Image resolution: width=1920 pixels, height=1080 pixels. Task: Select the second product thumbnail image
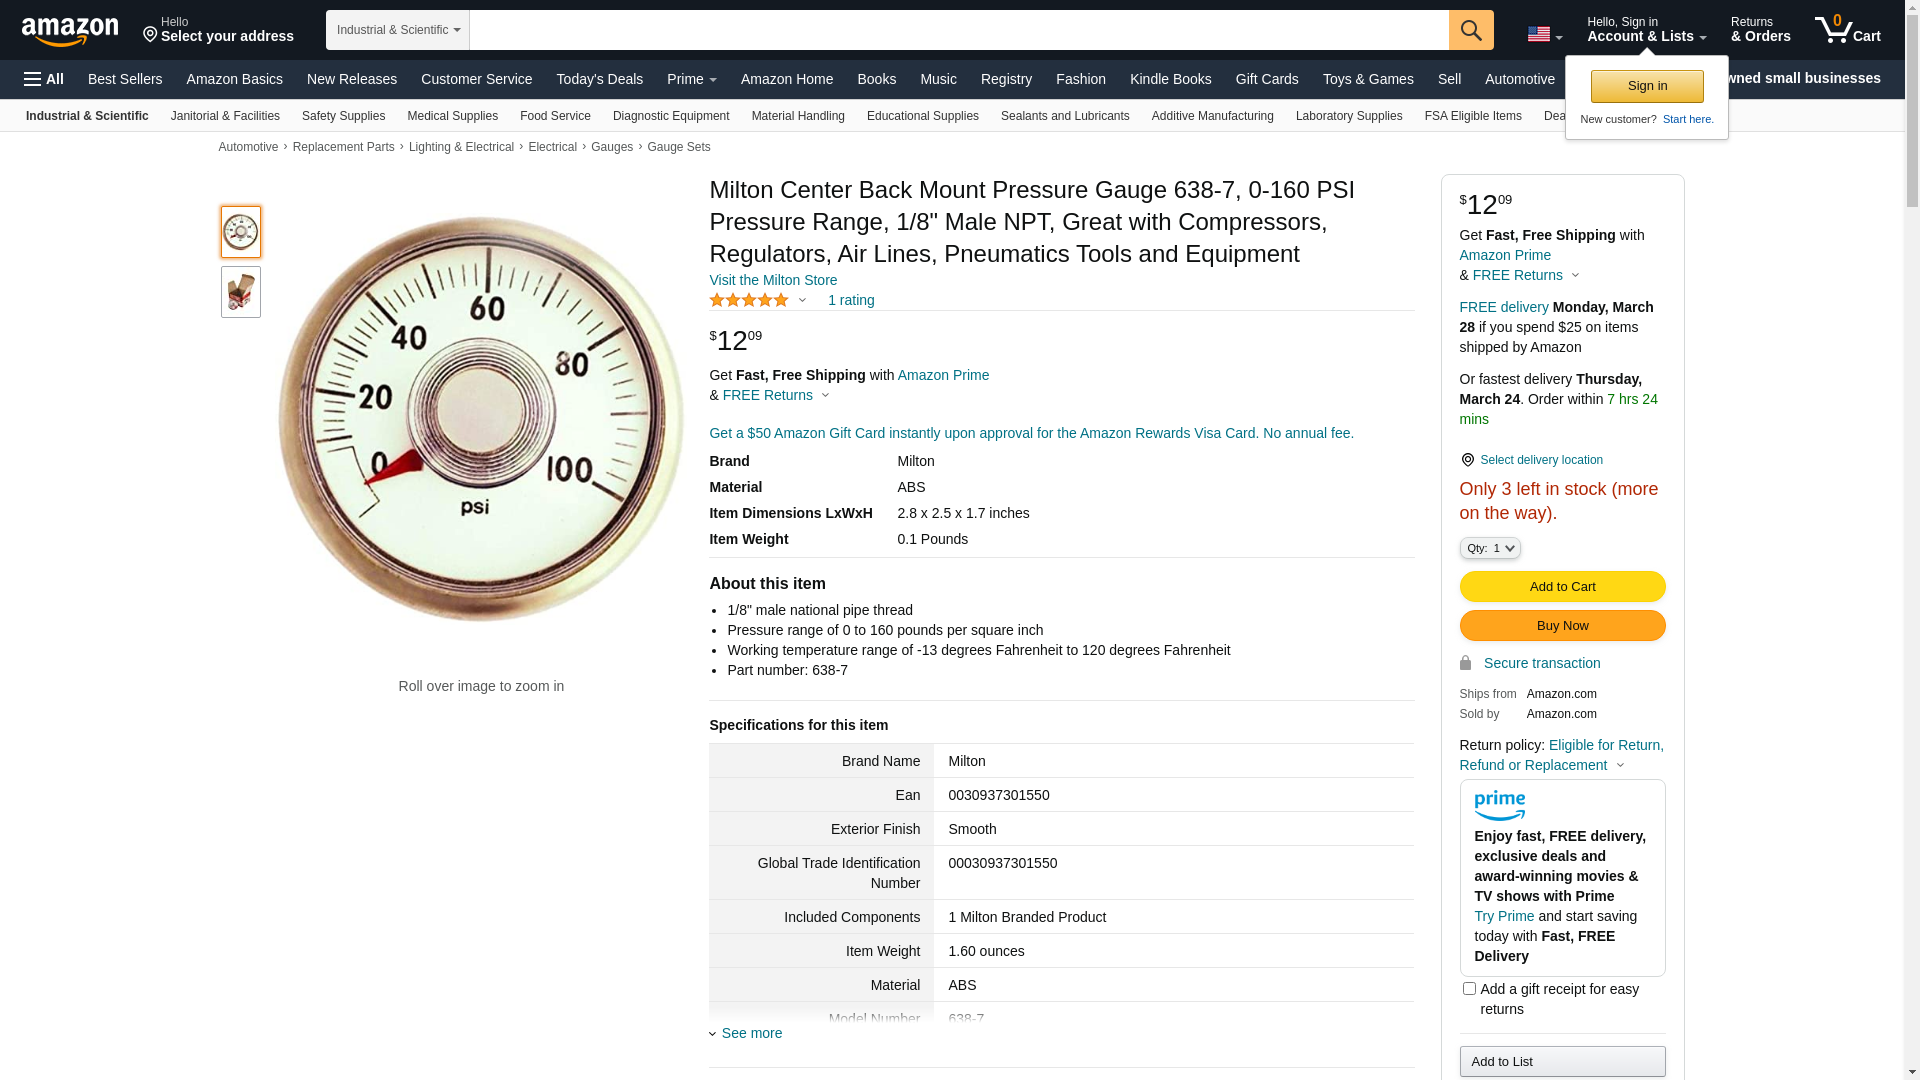(241, 292)
